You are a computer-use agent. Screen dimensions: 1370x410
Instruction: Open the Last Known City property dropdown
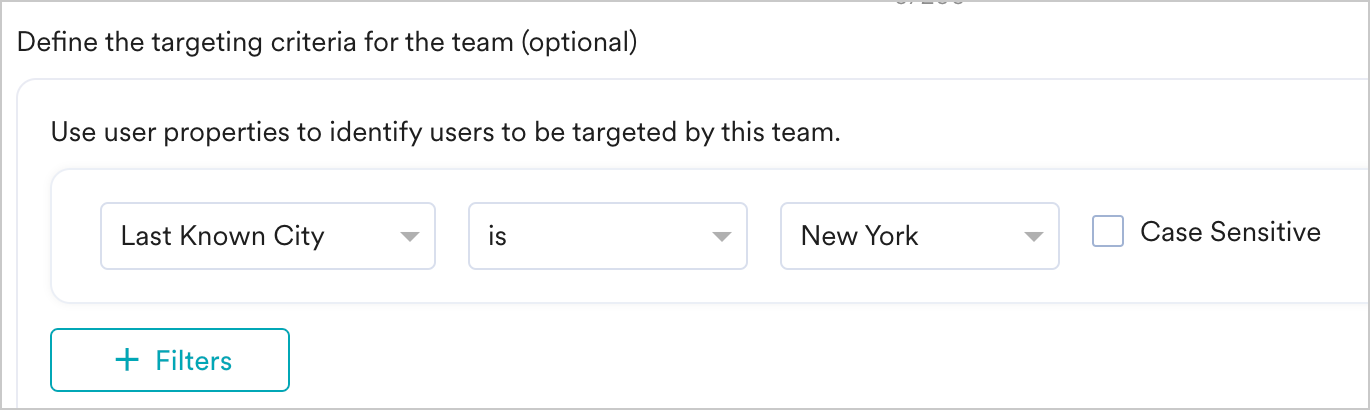267,237
